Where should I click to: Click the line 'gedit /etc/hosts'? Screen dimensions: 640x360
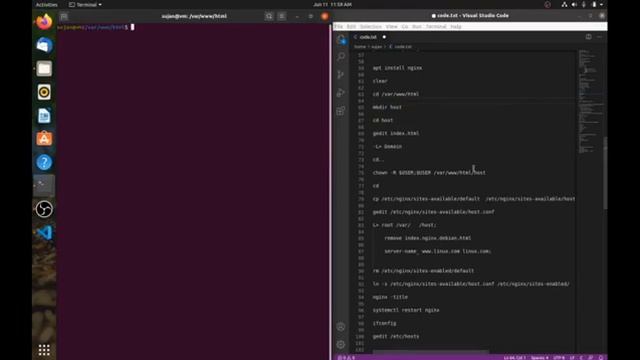tap(396, 336)
